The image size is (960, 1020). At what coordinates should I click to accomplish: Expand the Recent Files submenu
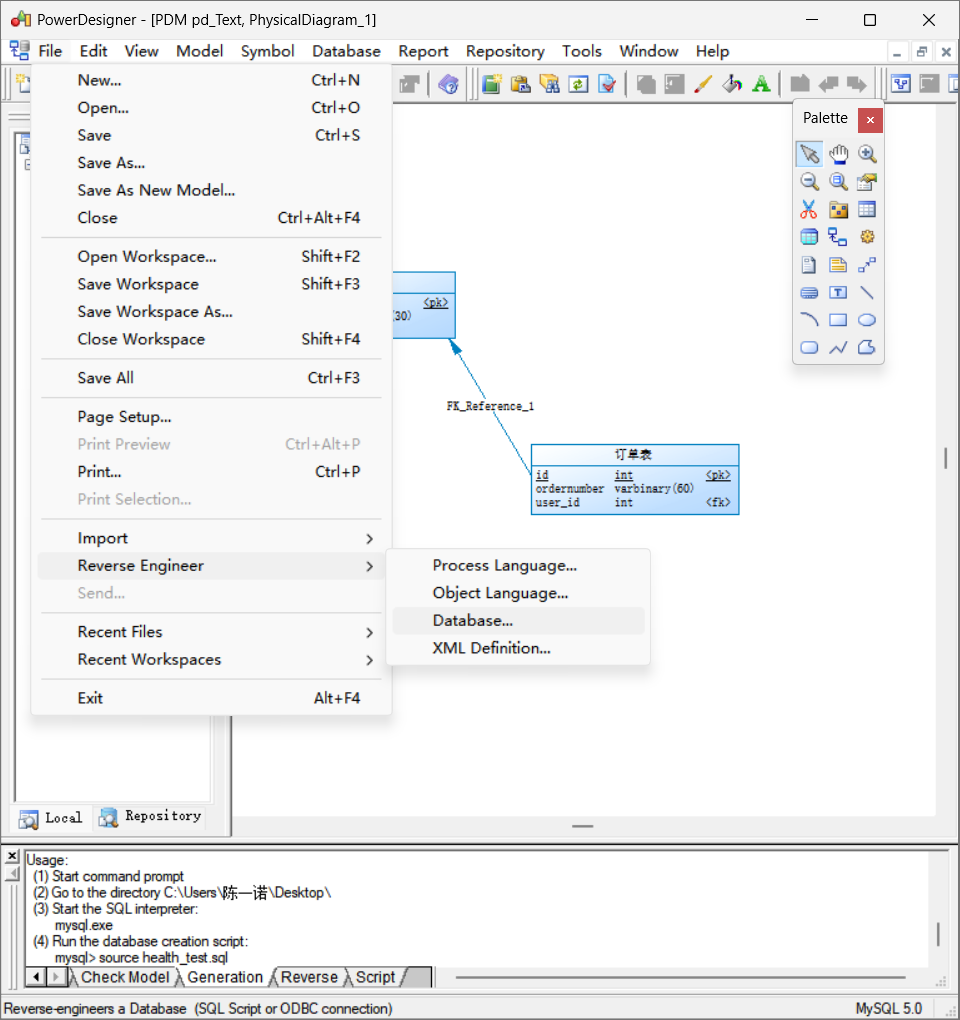[211, 632]
